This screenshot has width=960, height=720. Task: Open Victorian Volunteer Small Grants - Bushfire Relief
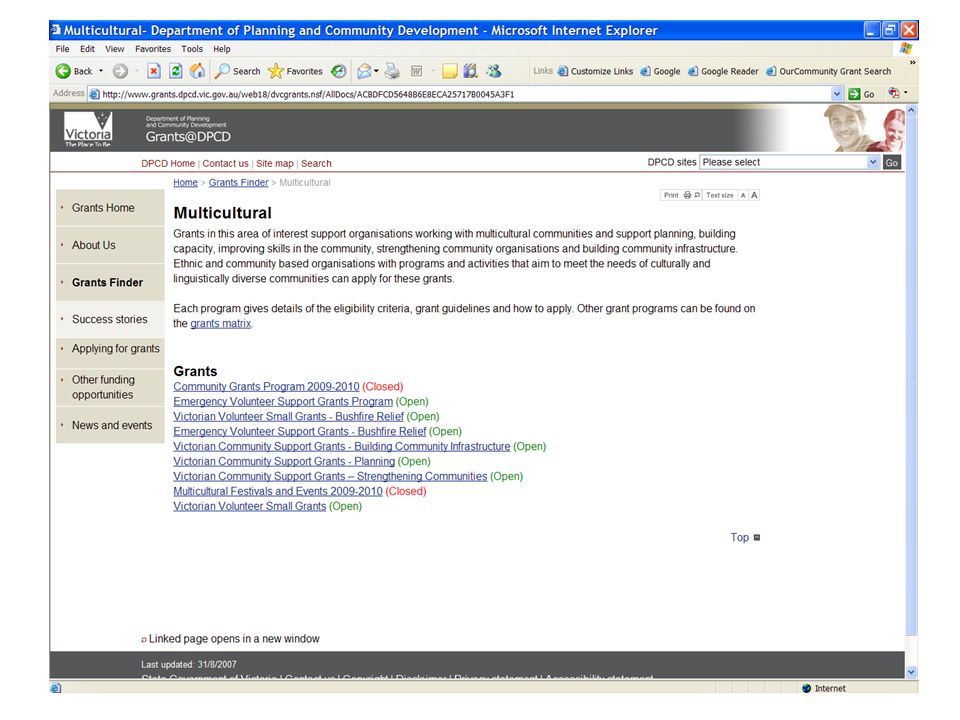pyautogui.click(x=288, y=417)
